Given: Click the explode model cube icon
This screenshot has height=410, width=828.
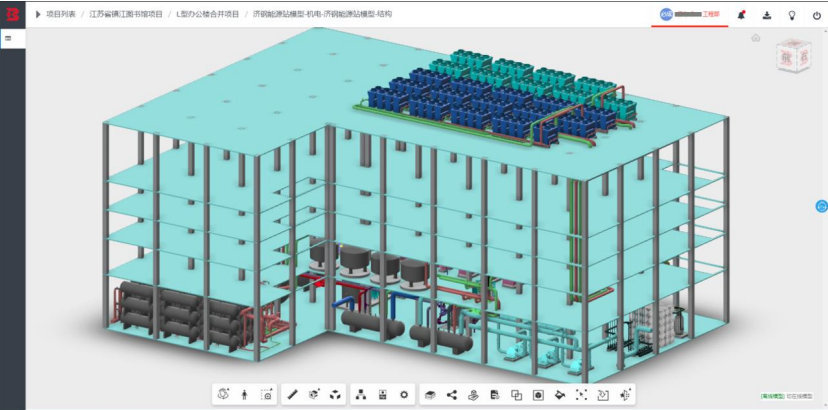Looking at the screenshot, I should (x=335, y=394).
